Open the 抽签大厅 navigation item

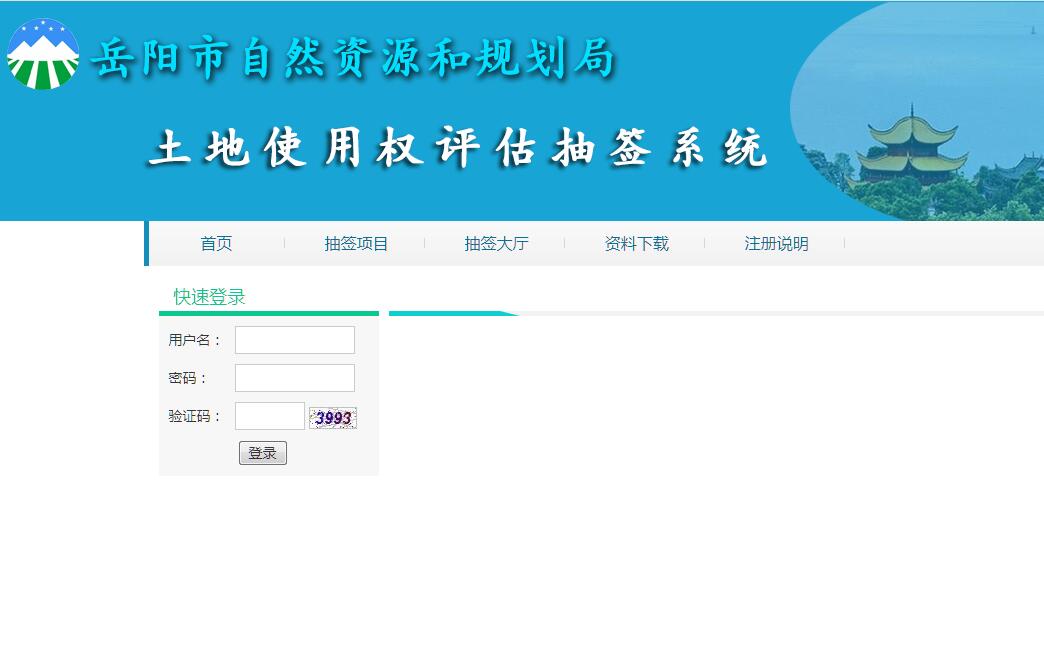[x=496, y=244]
